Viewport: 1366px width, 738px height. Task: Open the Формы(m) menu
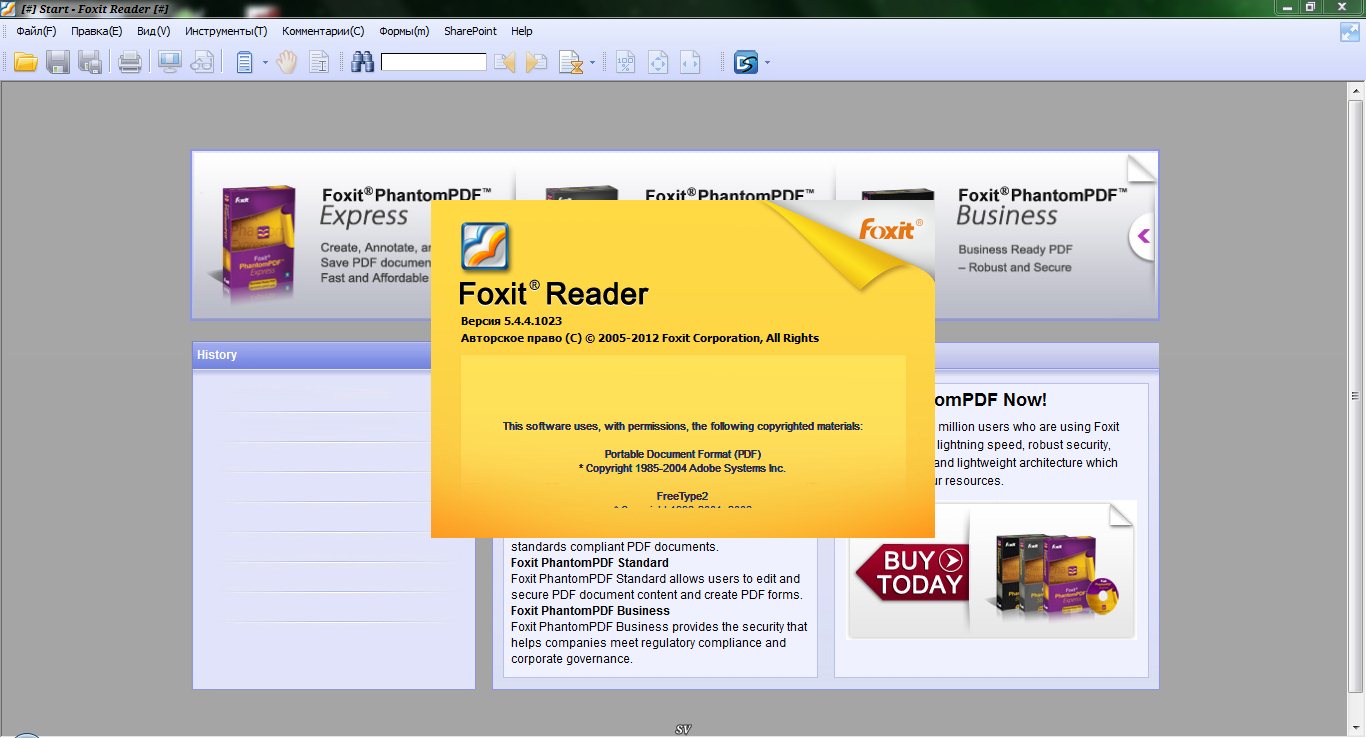pyautogui.click(x=404, y=31)
